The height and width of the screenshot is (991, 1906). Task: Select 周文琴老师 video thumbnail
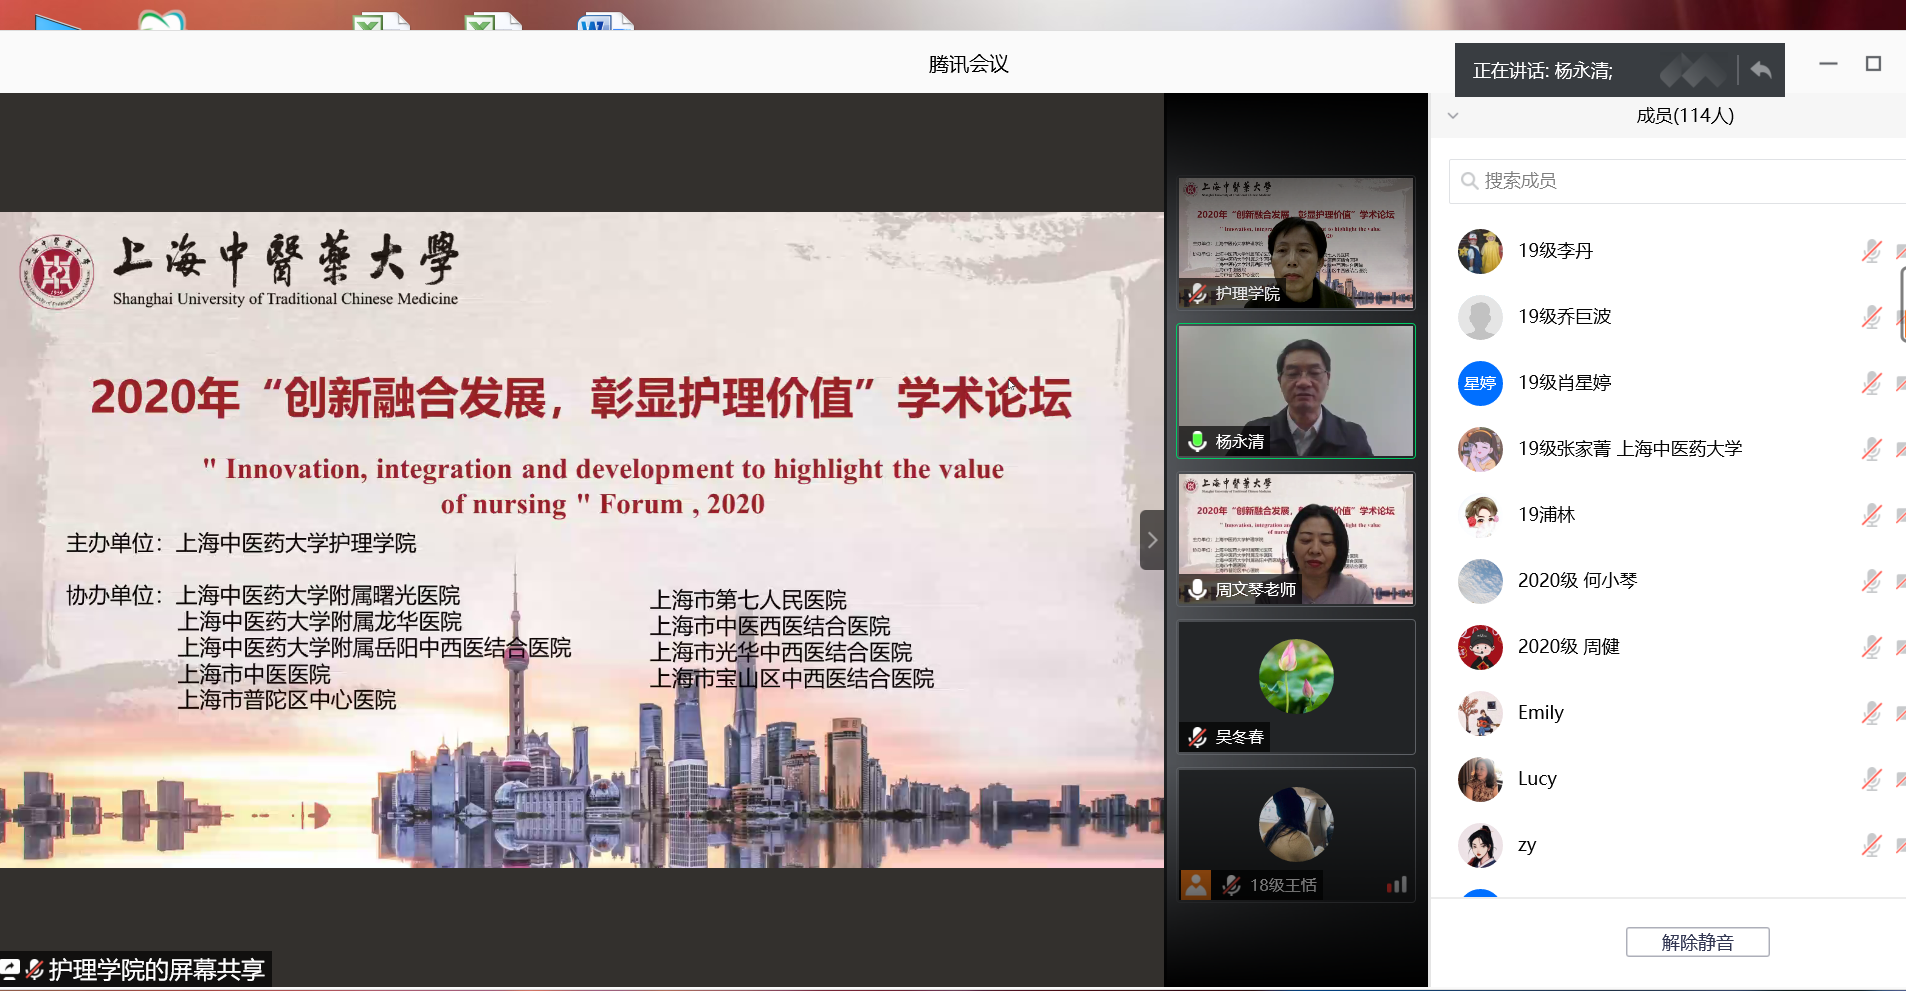tap(1296, 538)
